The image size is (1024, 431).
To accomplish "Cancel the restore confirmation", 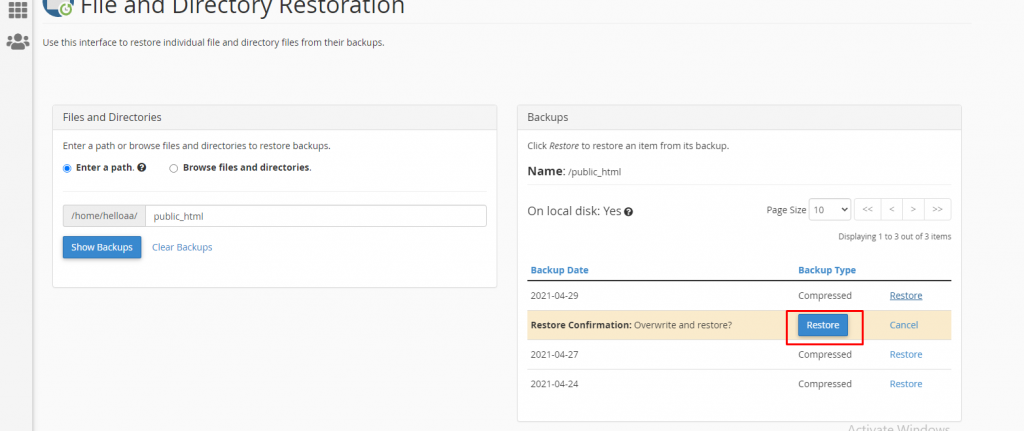I will point(904,325).
